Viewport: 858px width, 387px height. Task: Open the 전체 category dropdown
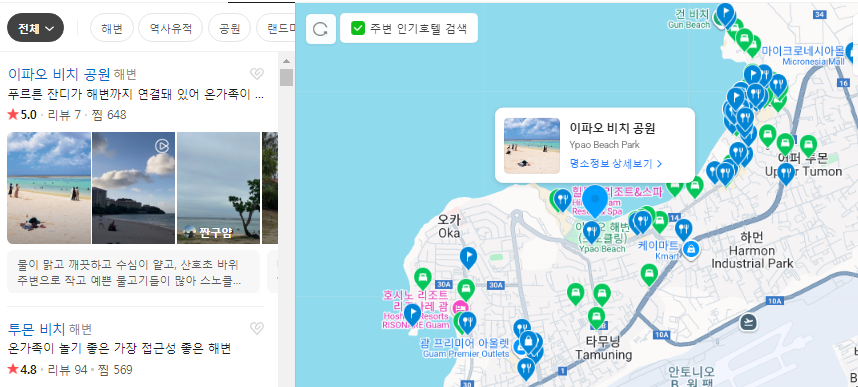pos(36,28)
